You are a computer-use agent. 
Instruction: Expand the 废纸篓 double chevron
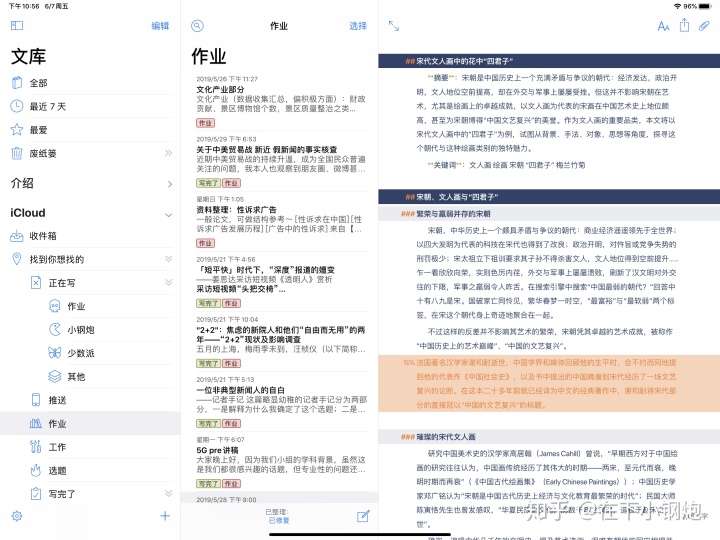tap(168, 153)
